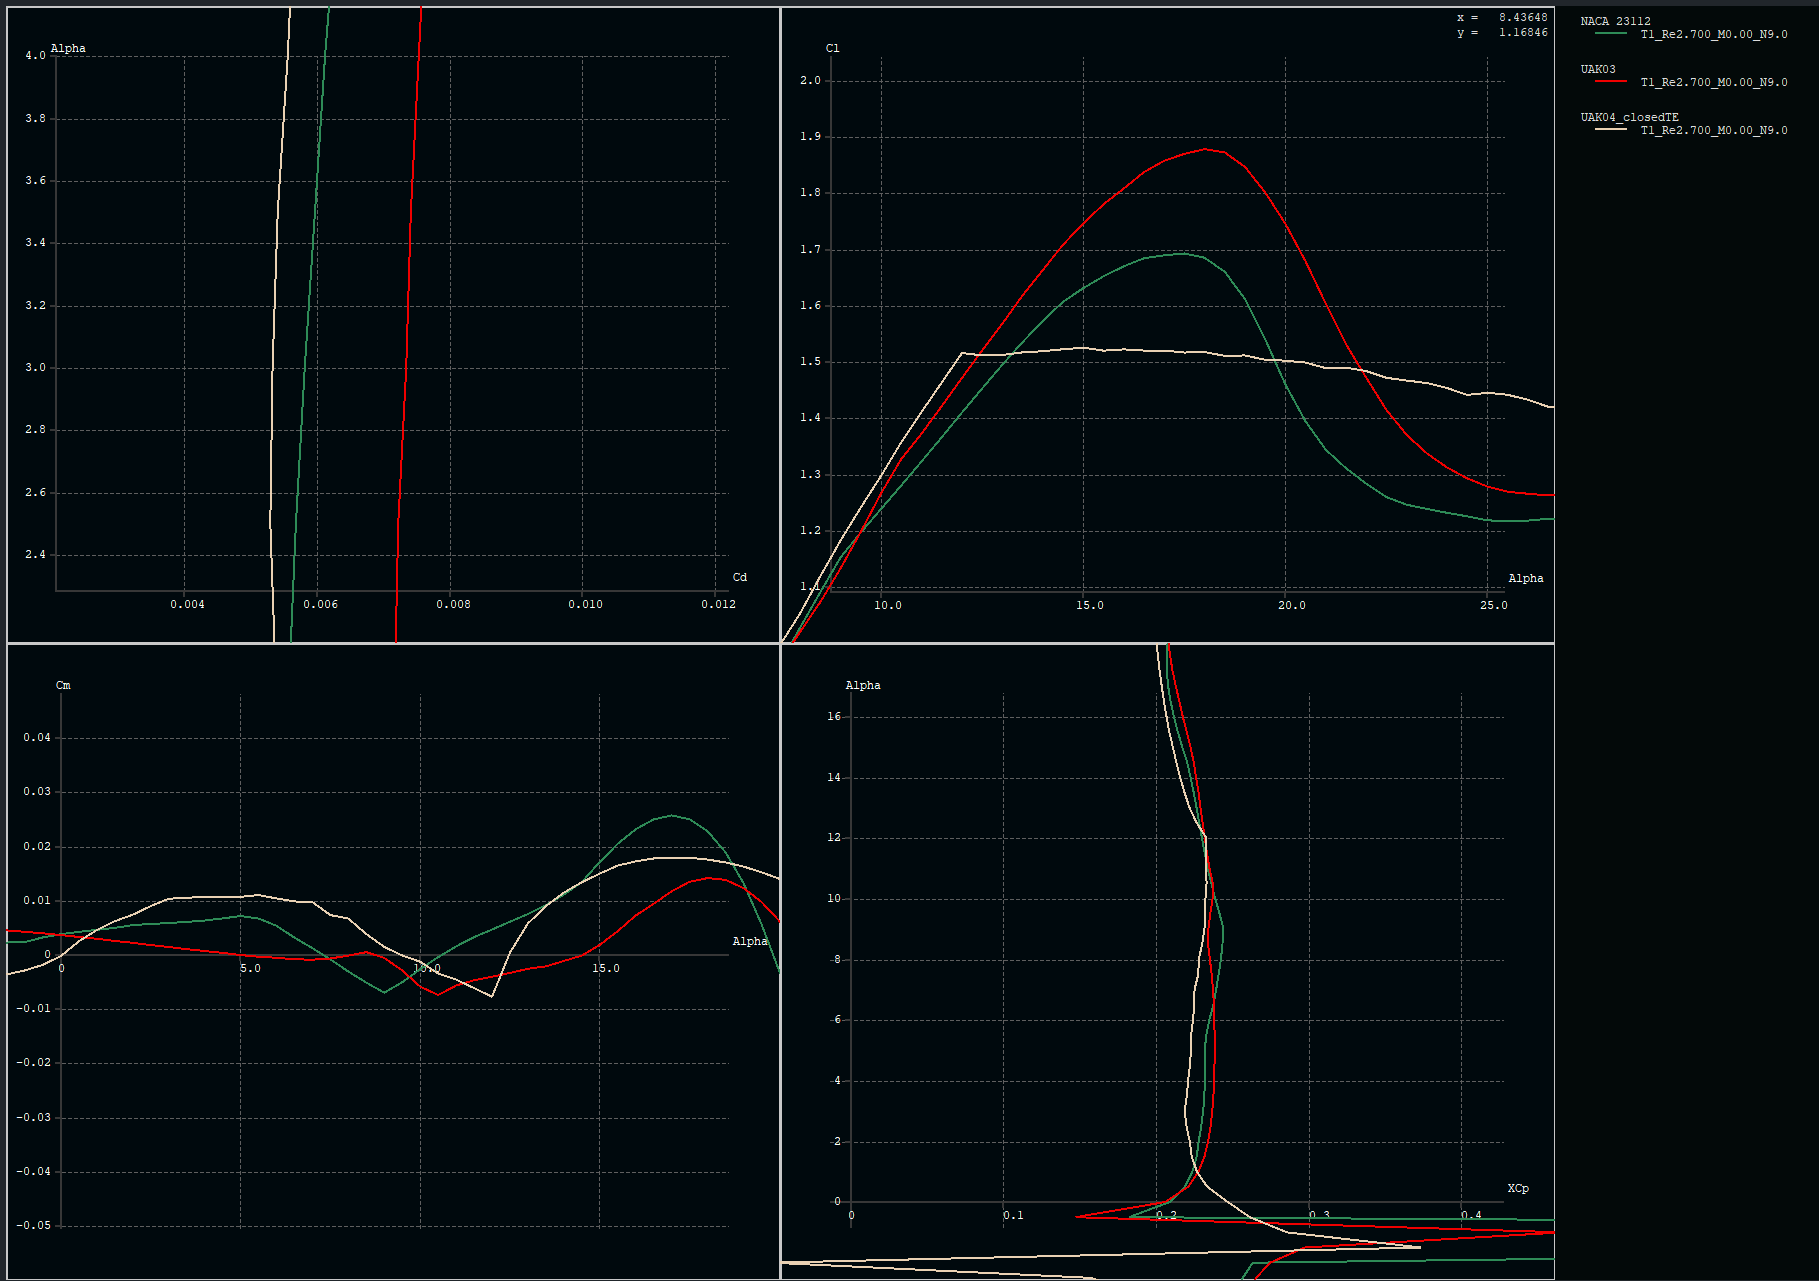This screenshot has width=1819, height=1281.
Task: Select the UAK04_closedTE legend entry
Action: 1629,117
